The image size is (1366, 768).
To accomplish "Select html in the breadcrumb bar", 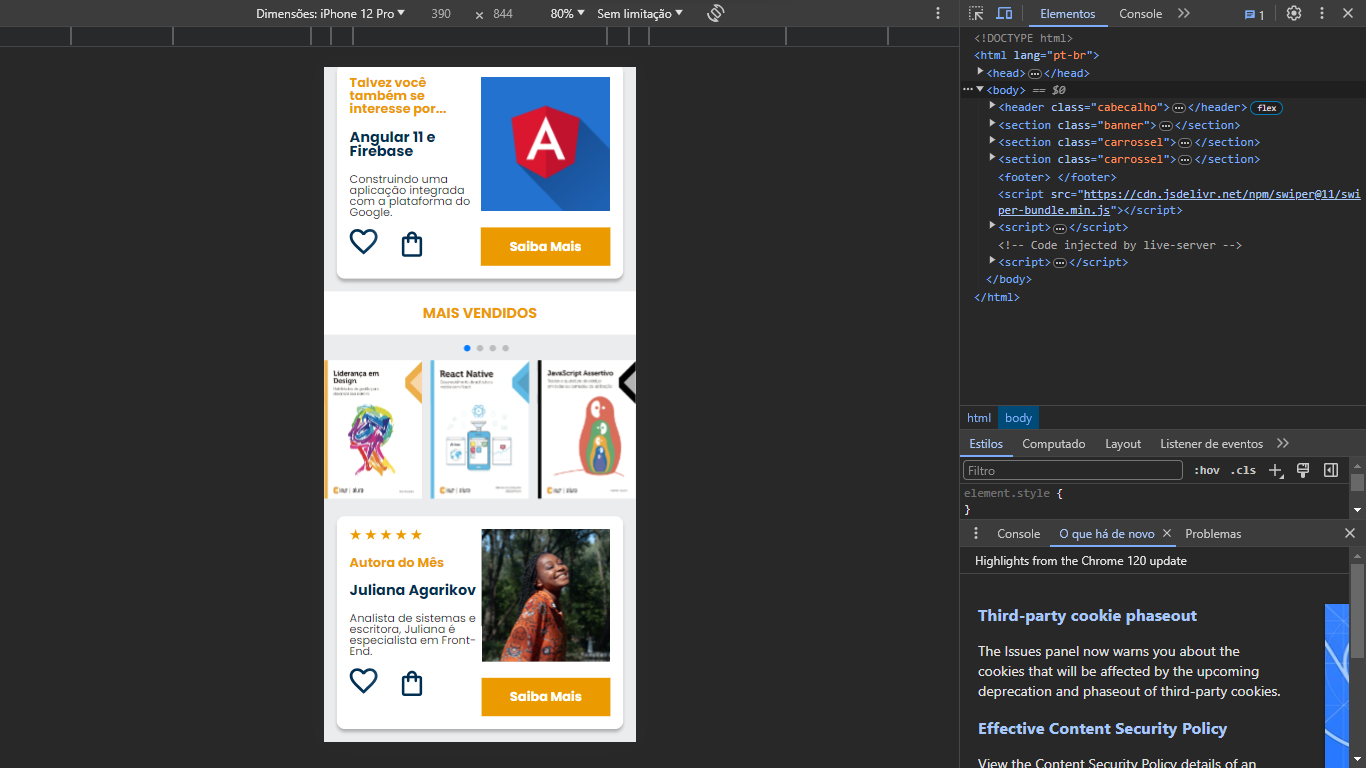I will (979, 418).
